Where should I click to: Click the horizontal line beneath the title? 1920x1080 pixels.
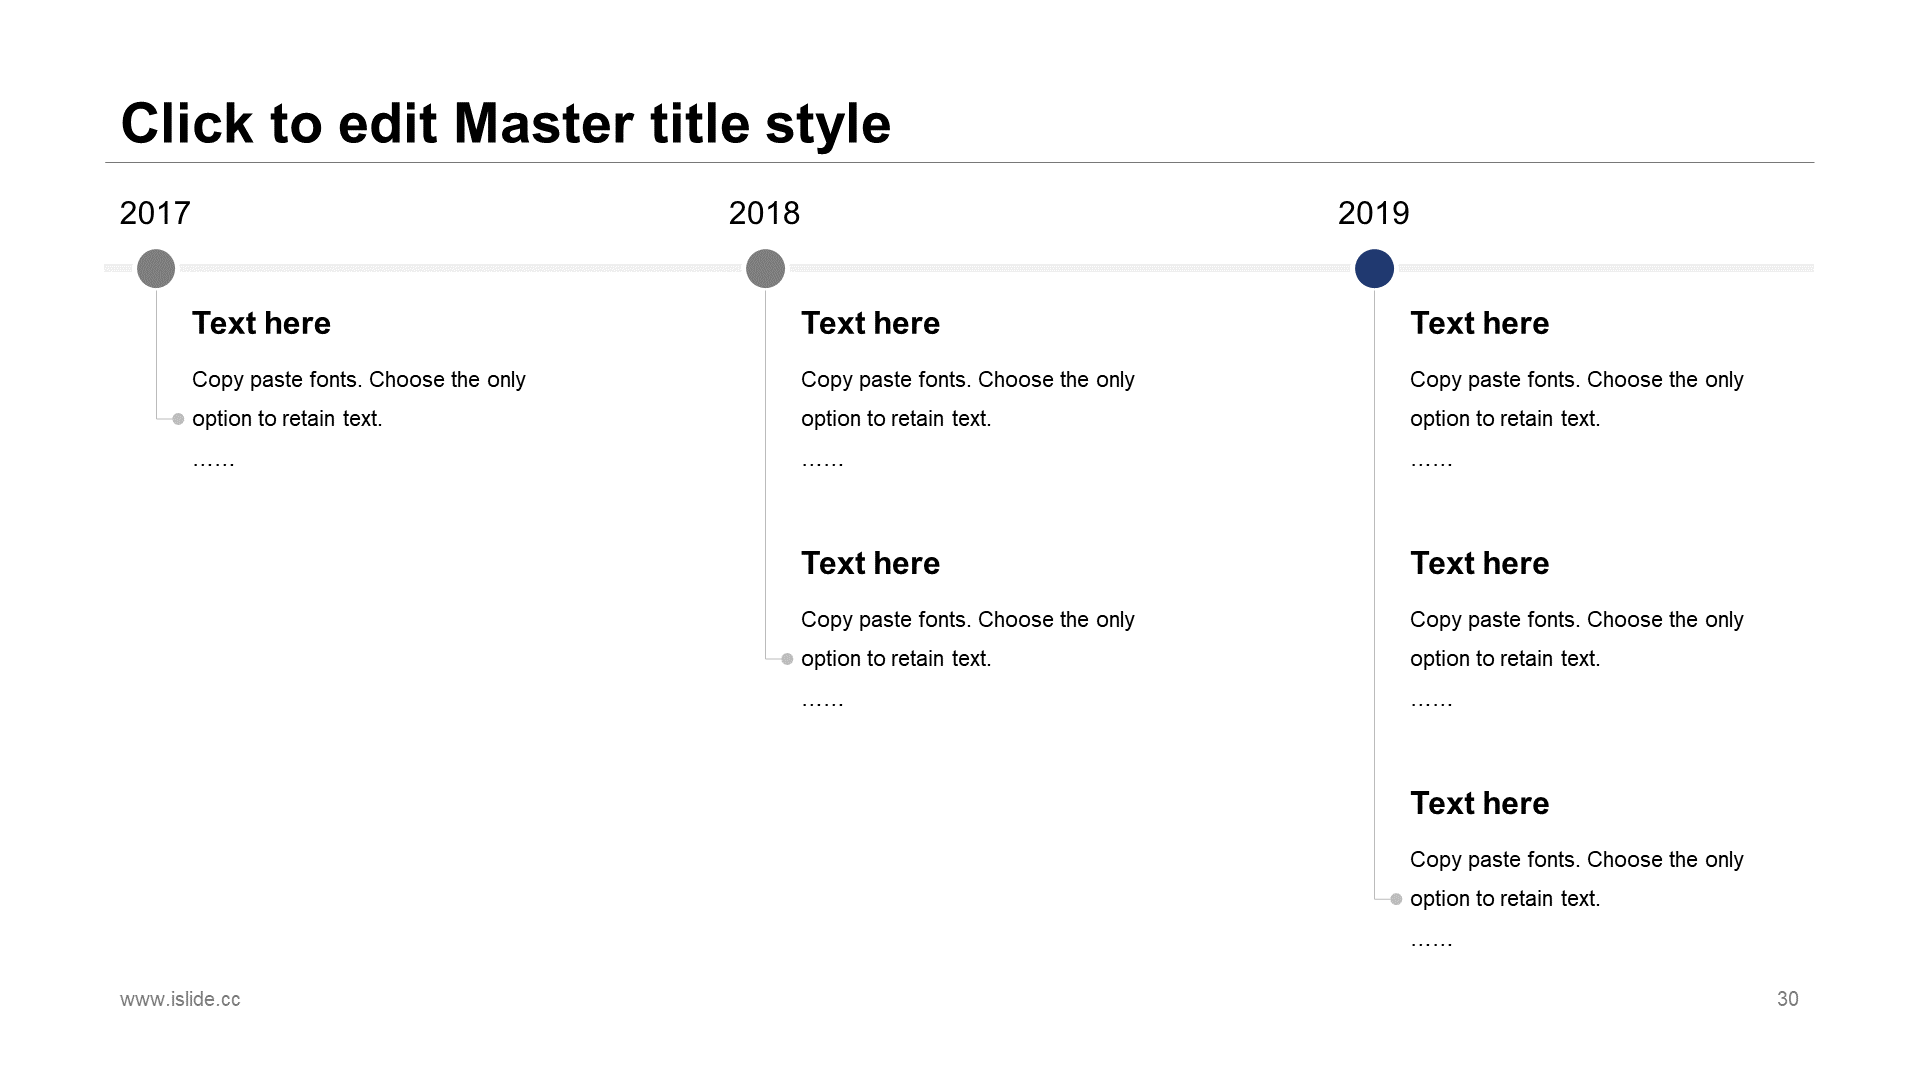(959, 162)
